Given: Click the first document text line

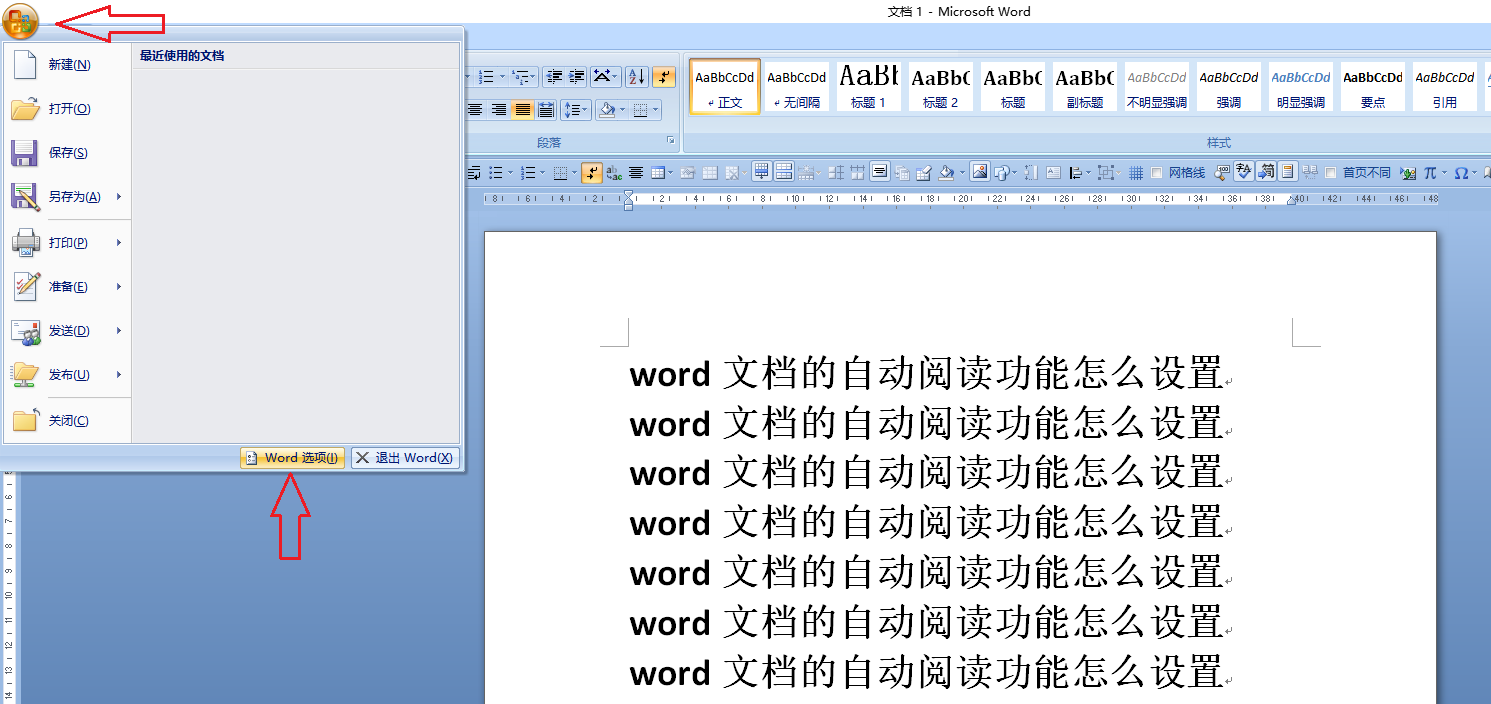Looking at the screenshot, I should click(x=926, y=373).
